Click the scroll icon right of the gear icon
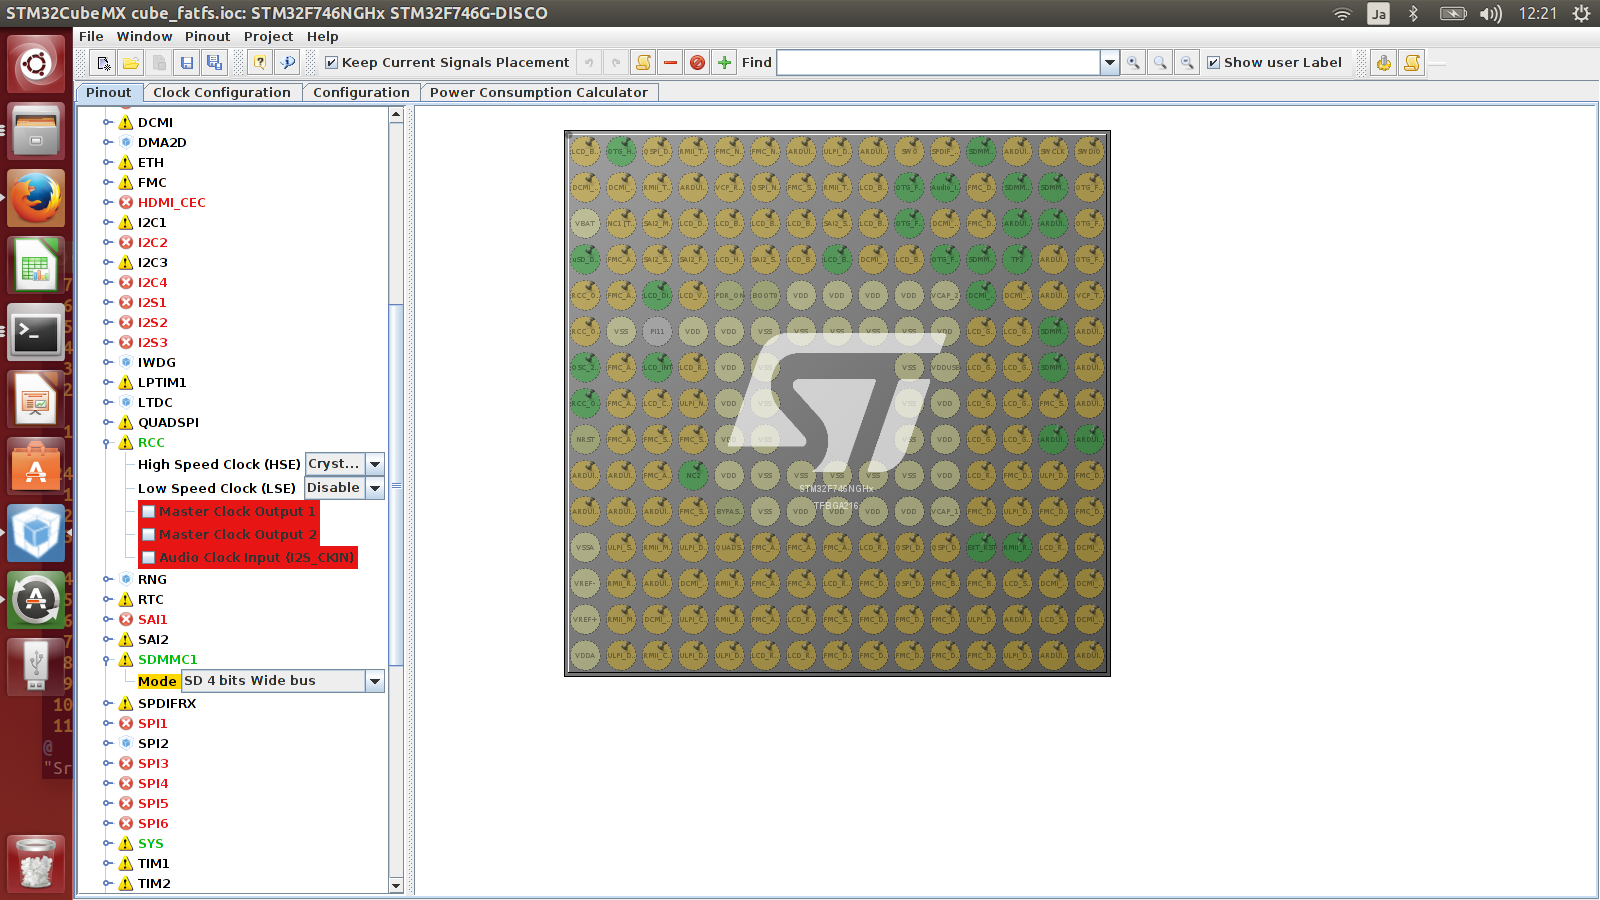This screenshot has width=1600, height=900. point(1411,63)
